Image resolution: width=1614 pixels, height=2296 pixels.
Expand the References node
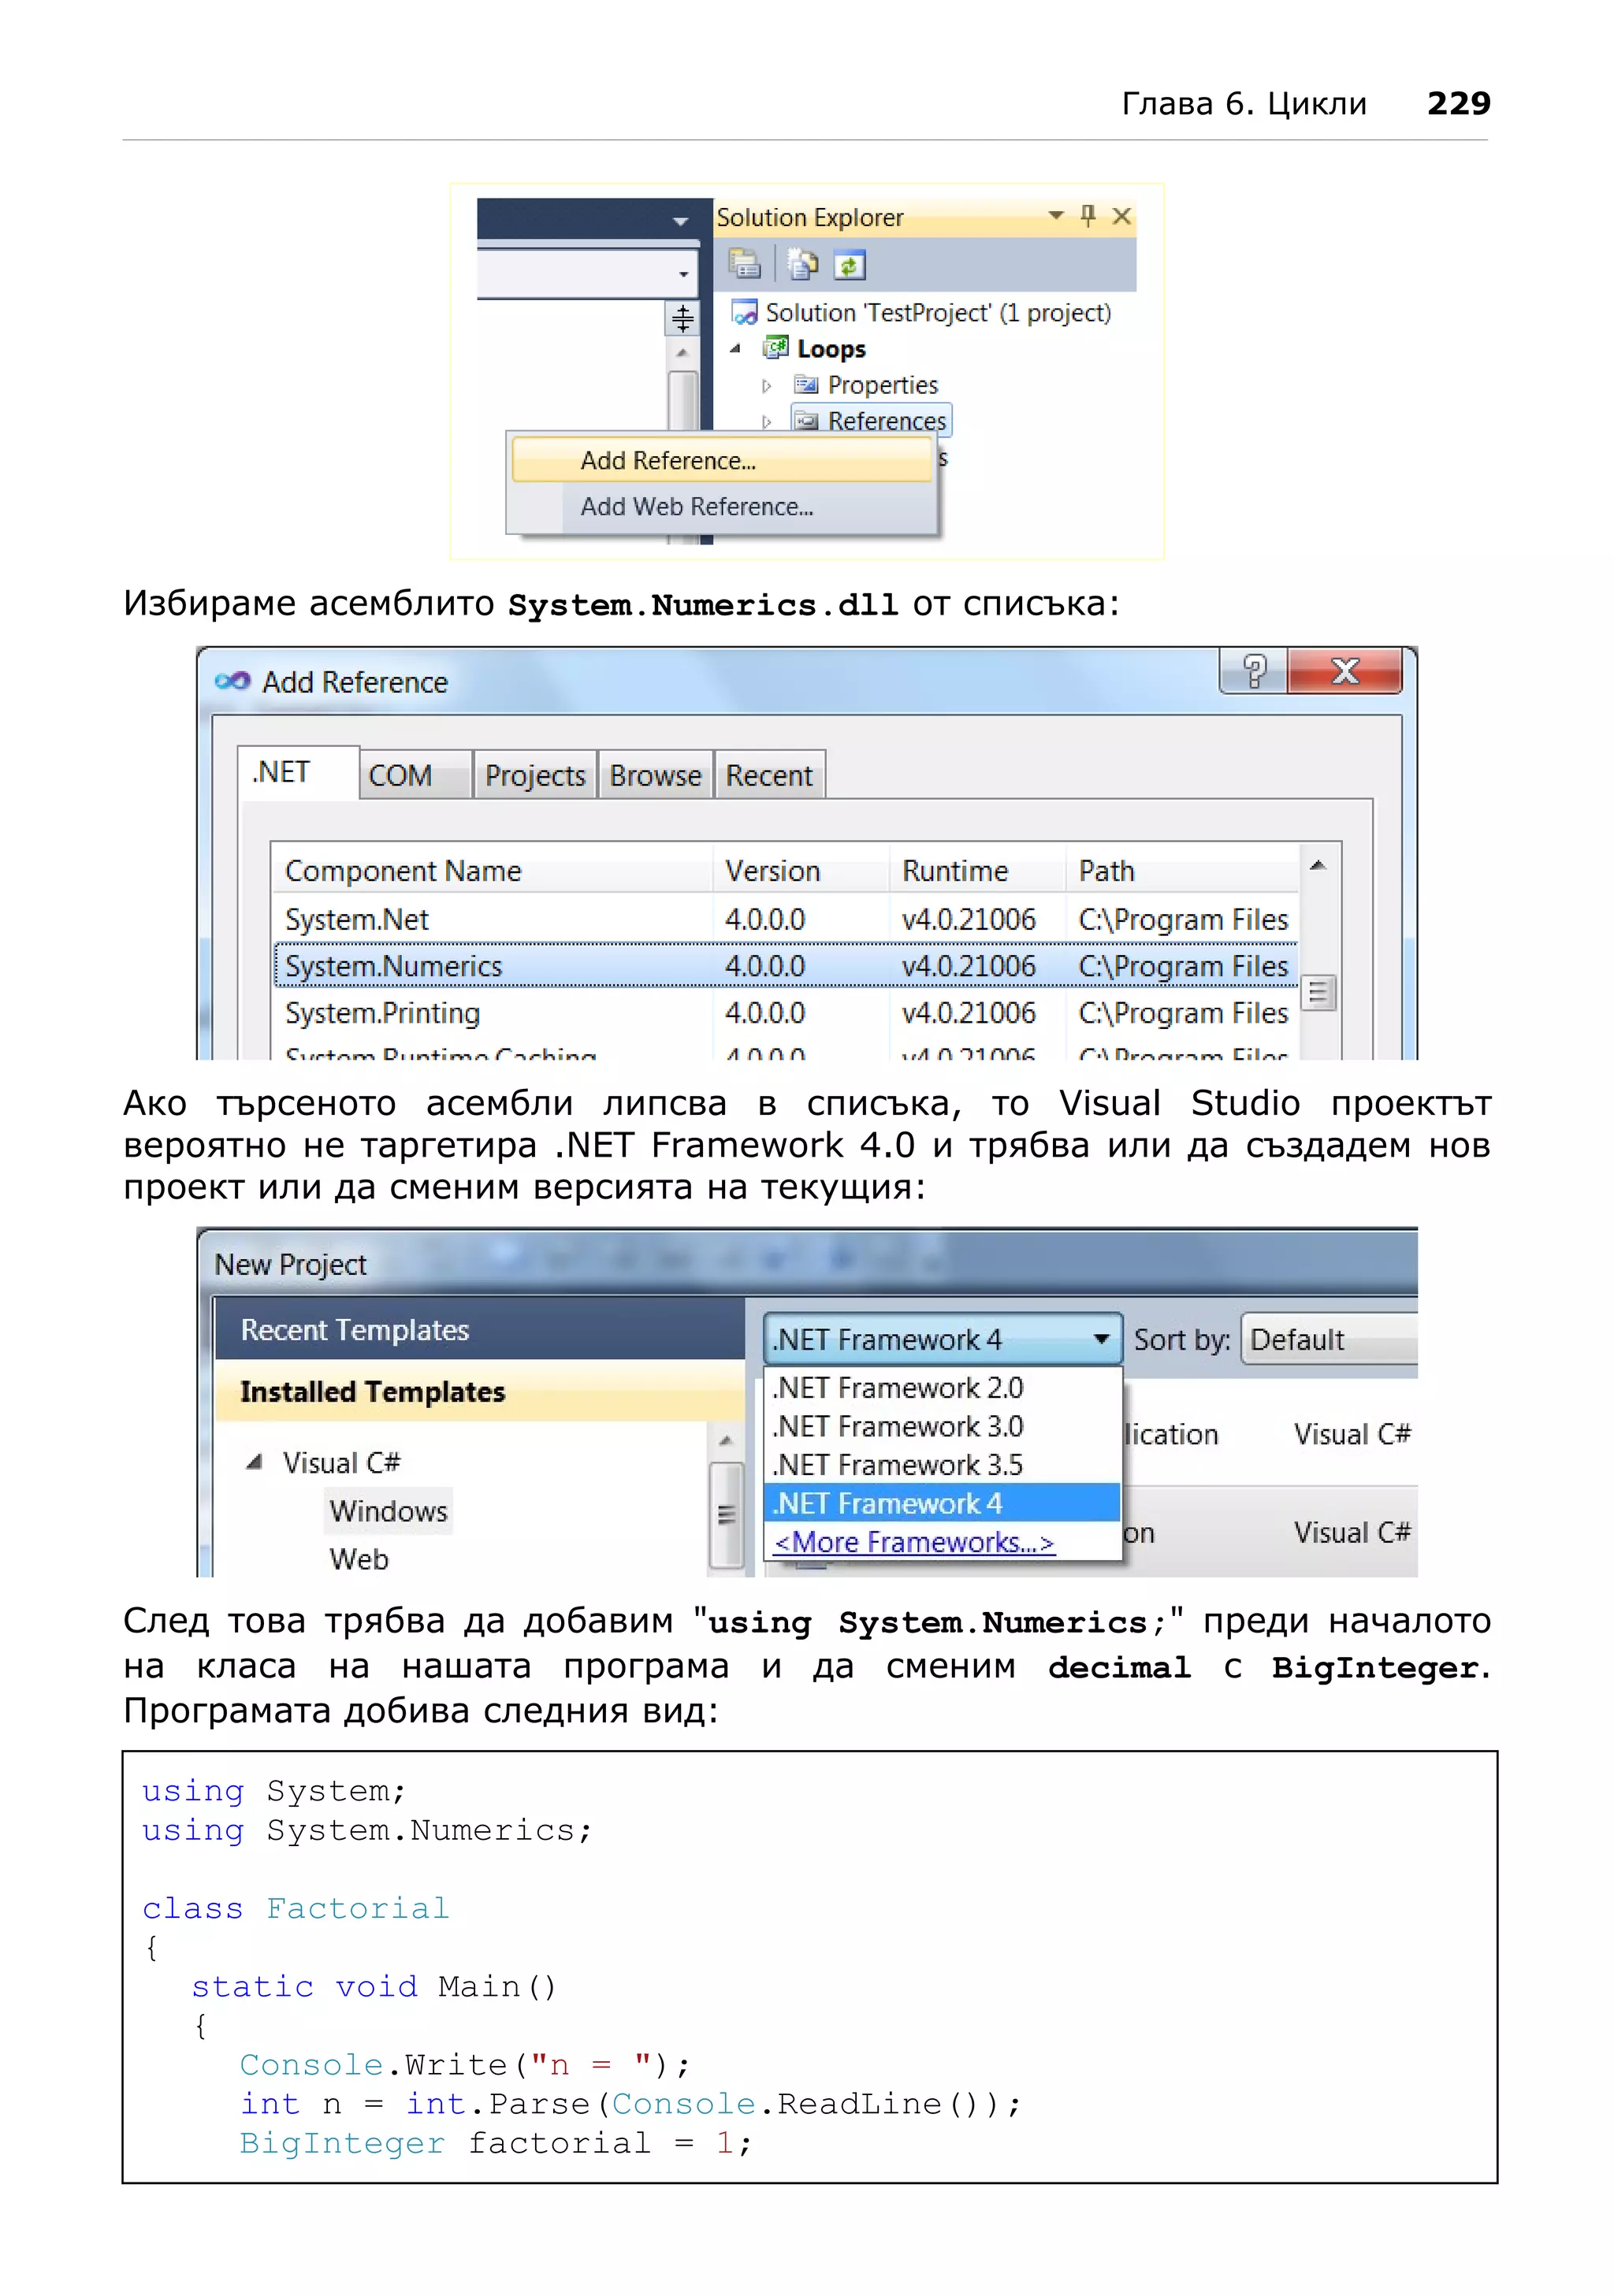pos(767,421)
